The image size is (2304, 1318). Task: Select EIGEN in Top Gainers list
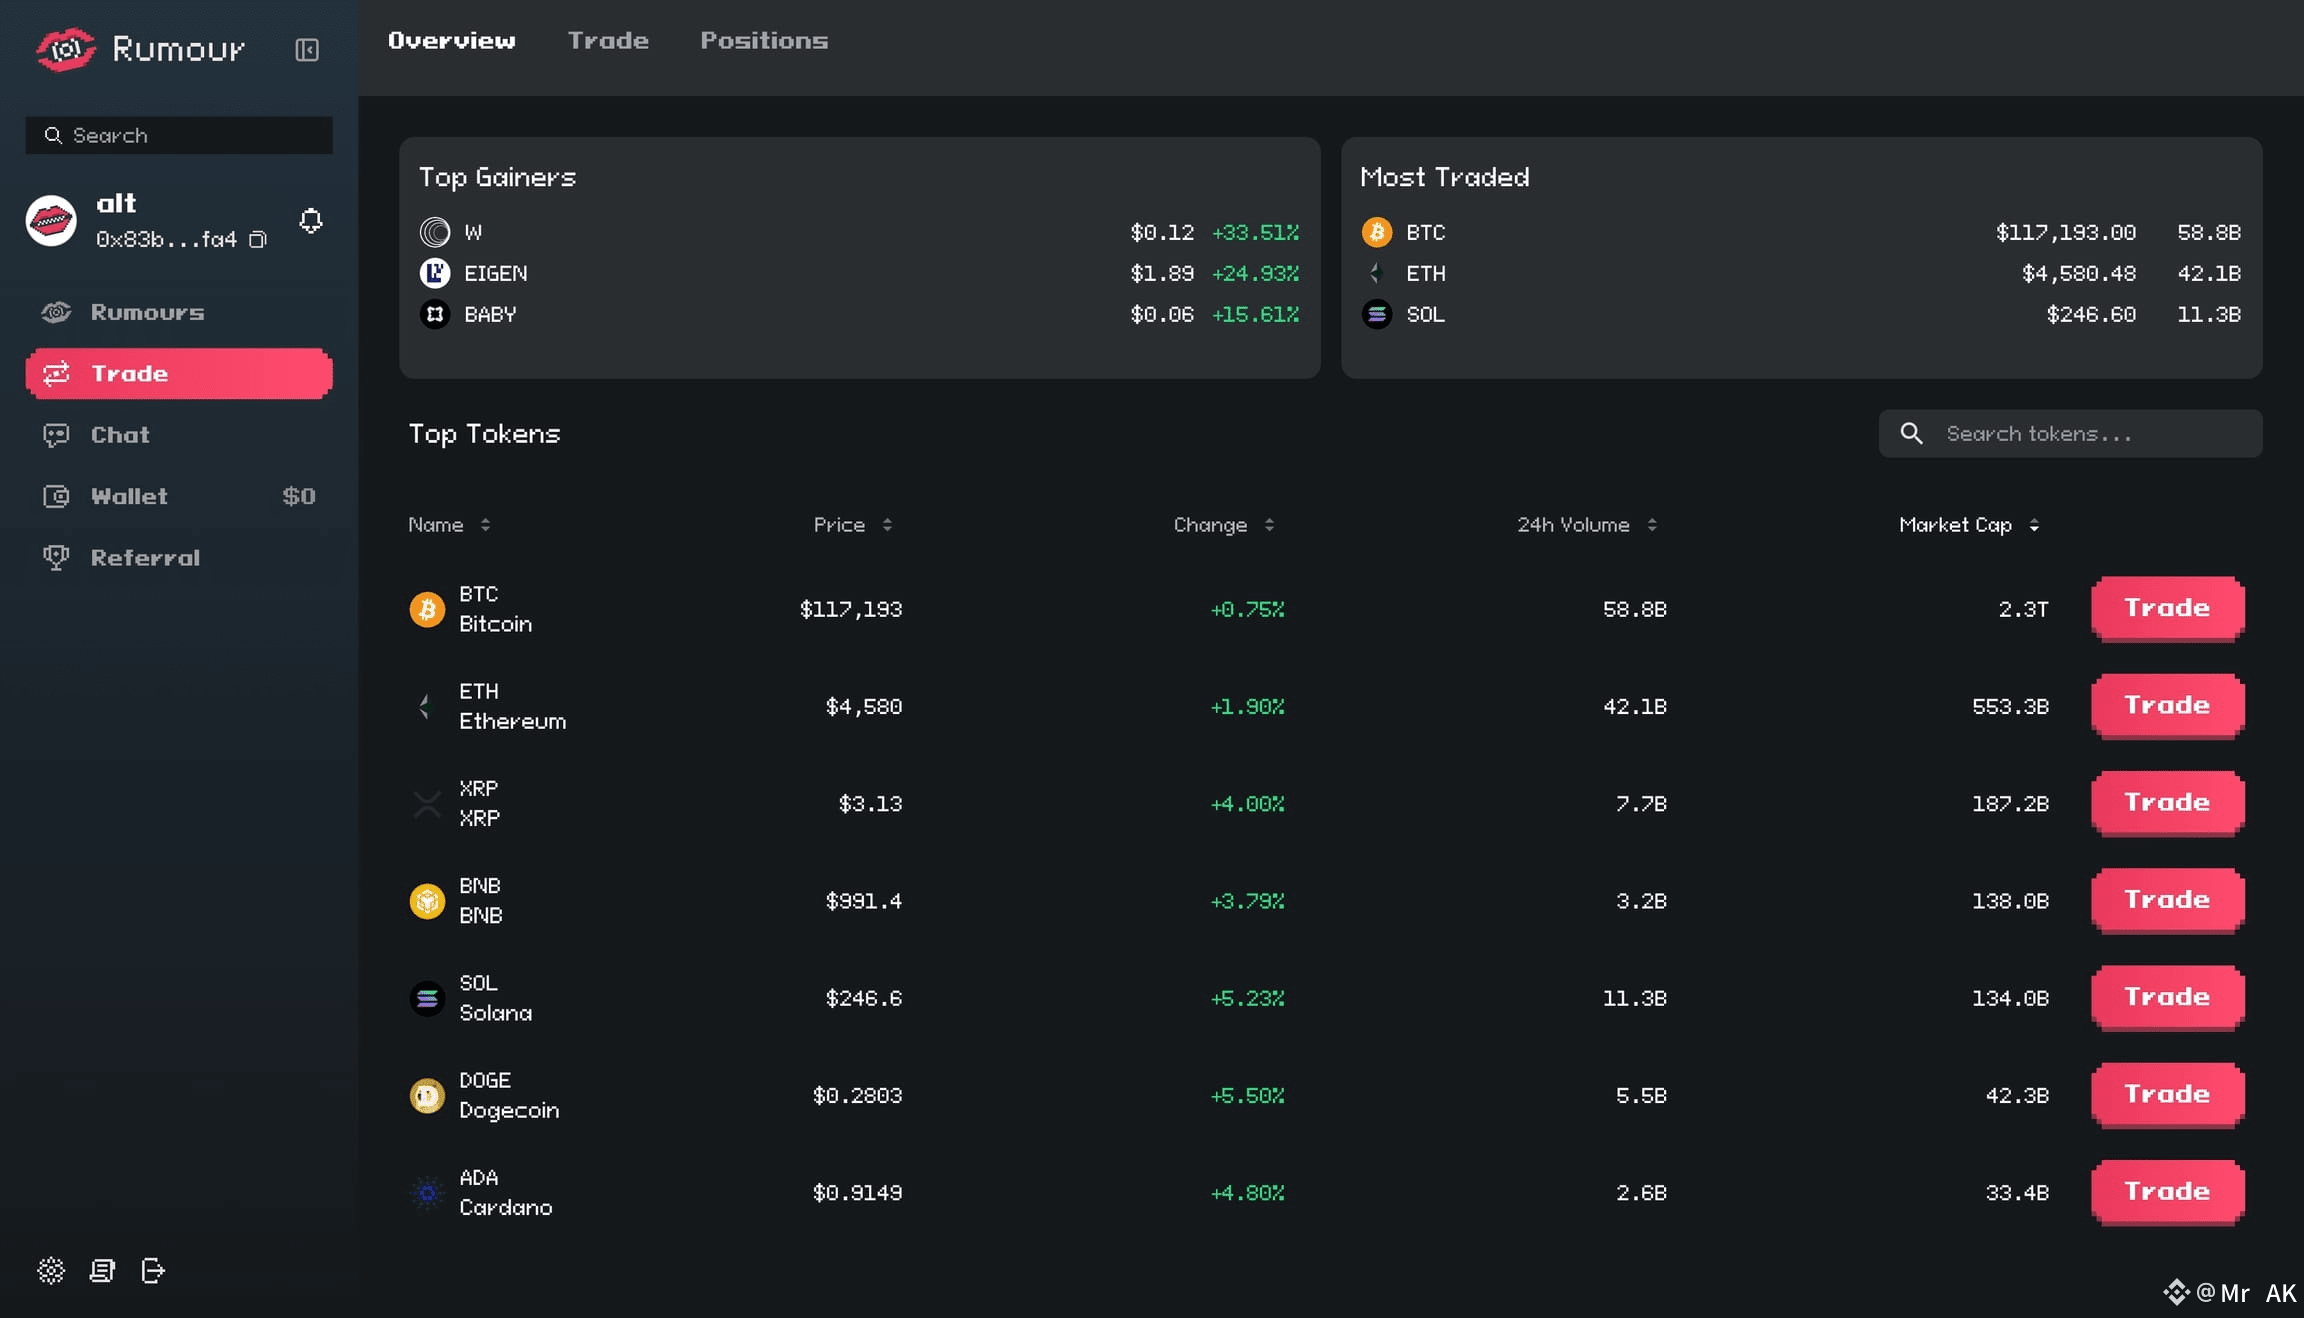(x=495, y=273)
